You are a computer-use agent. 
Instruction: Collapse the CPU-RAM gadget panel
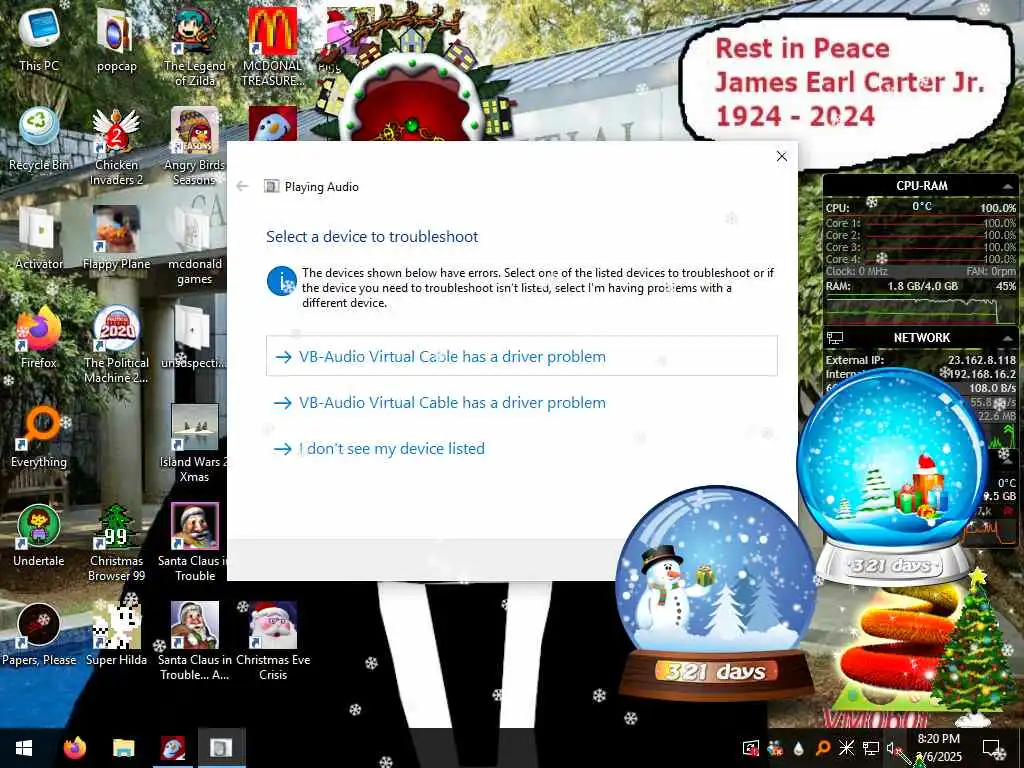click(1008, 186)
